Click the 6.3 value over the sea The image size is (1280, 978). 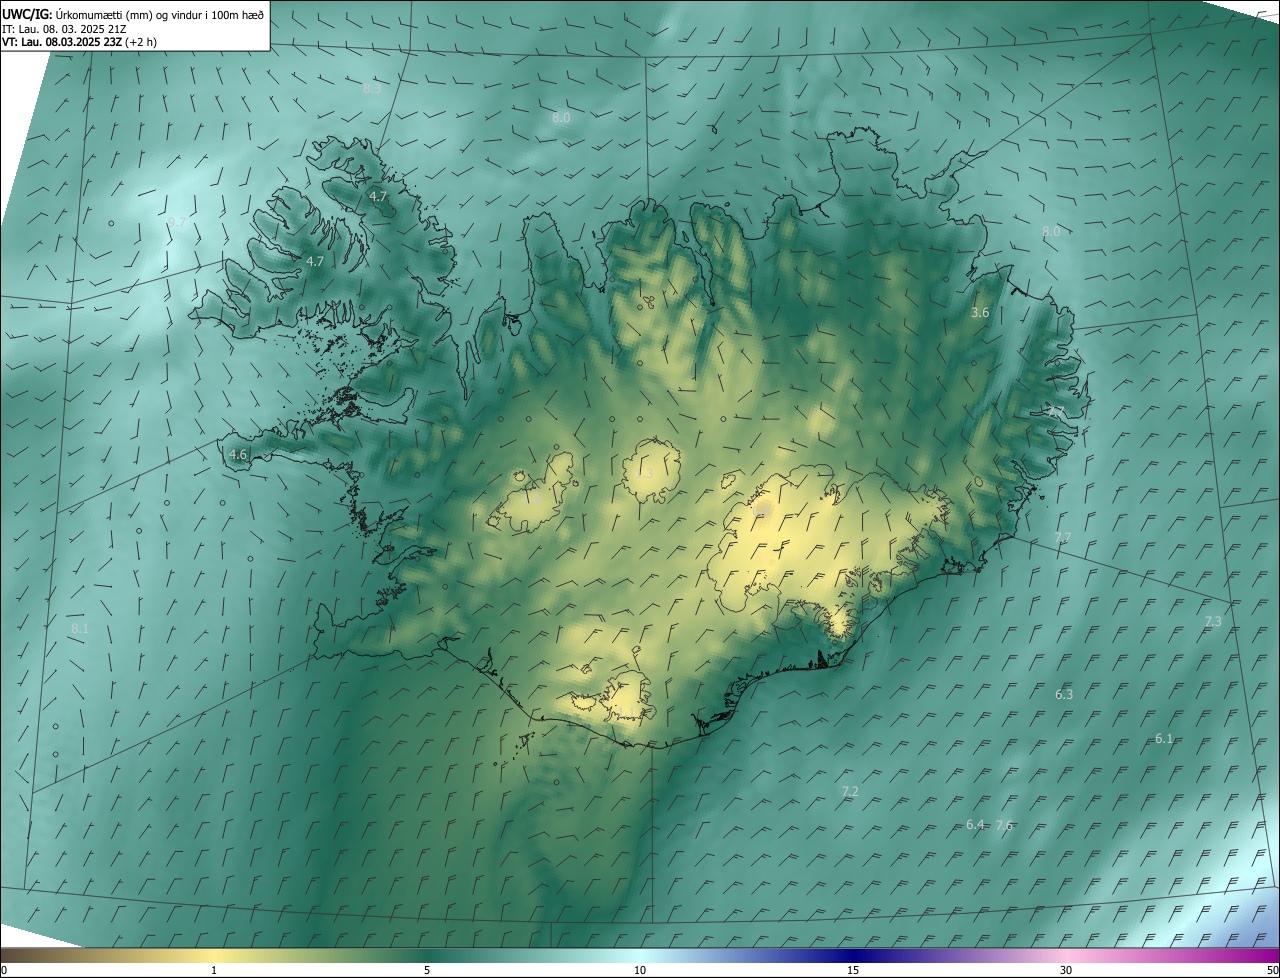click(1064, 695)
